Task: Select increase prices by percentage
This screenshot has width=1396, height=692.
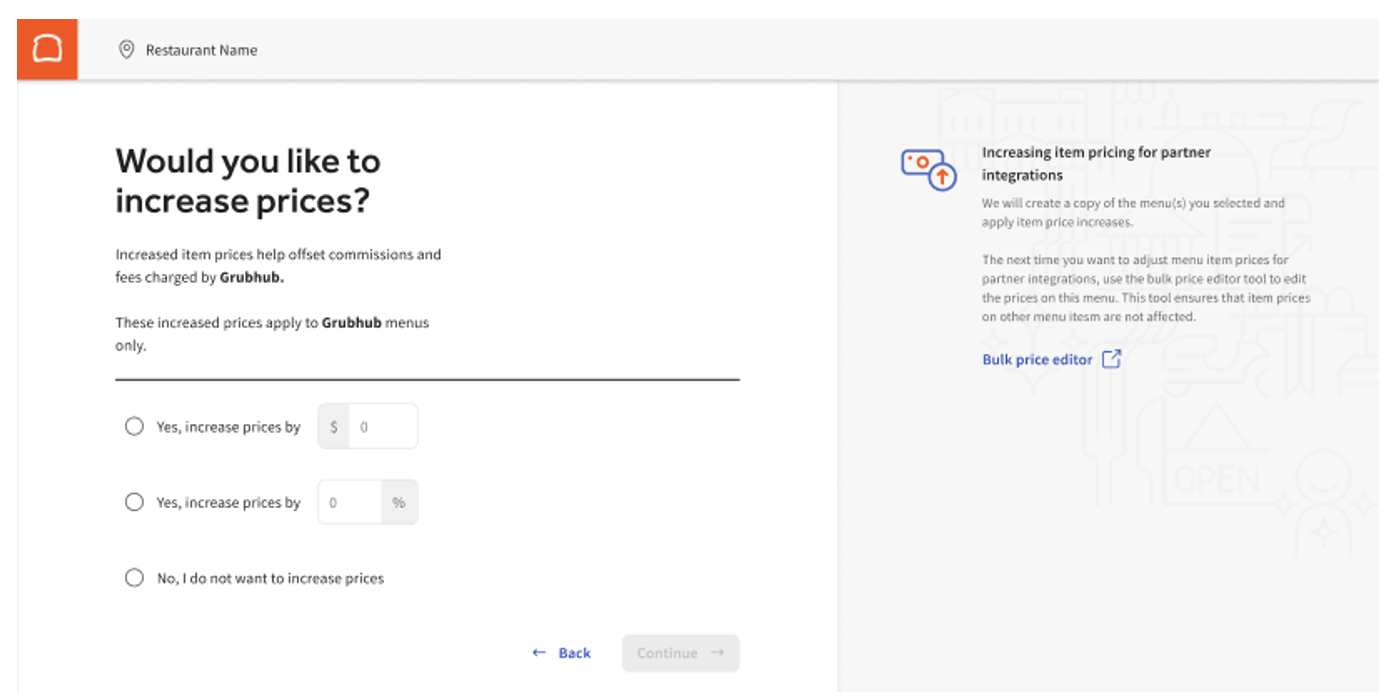Action: [134, 501]
